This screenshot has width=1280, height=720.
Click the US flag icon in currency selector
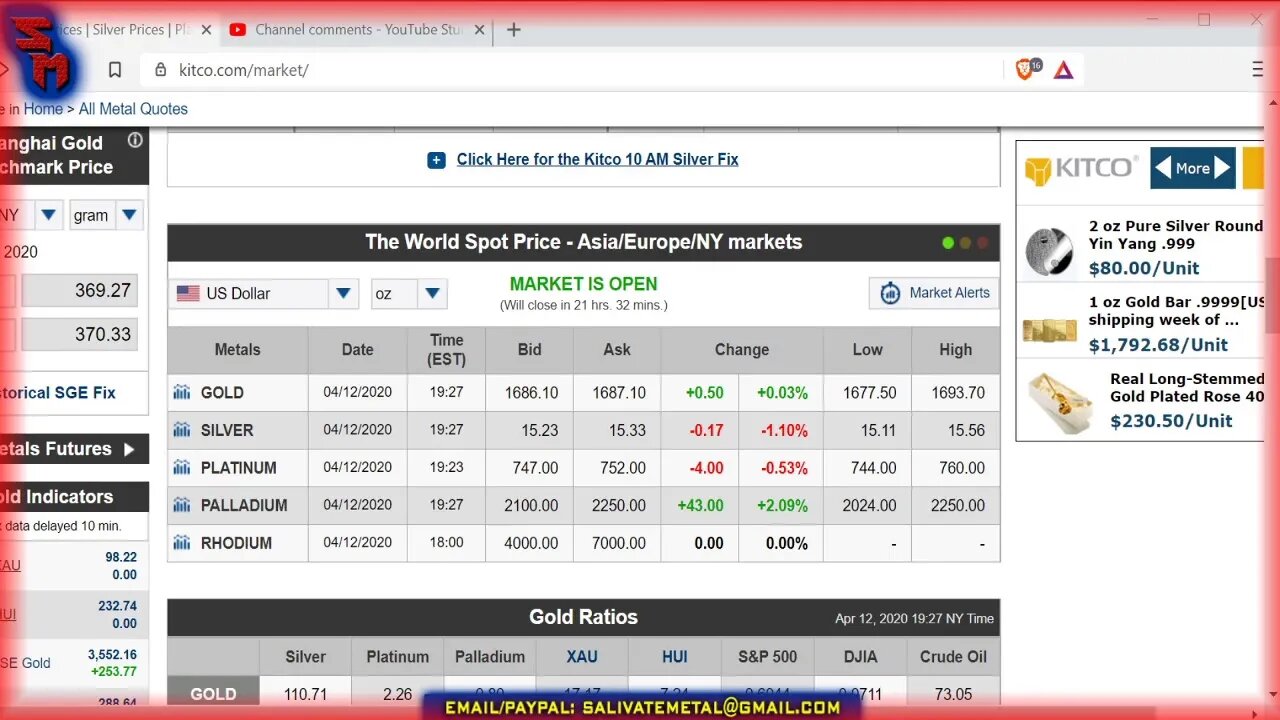[x=188, y=293]
